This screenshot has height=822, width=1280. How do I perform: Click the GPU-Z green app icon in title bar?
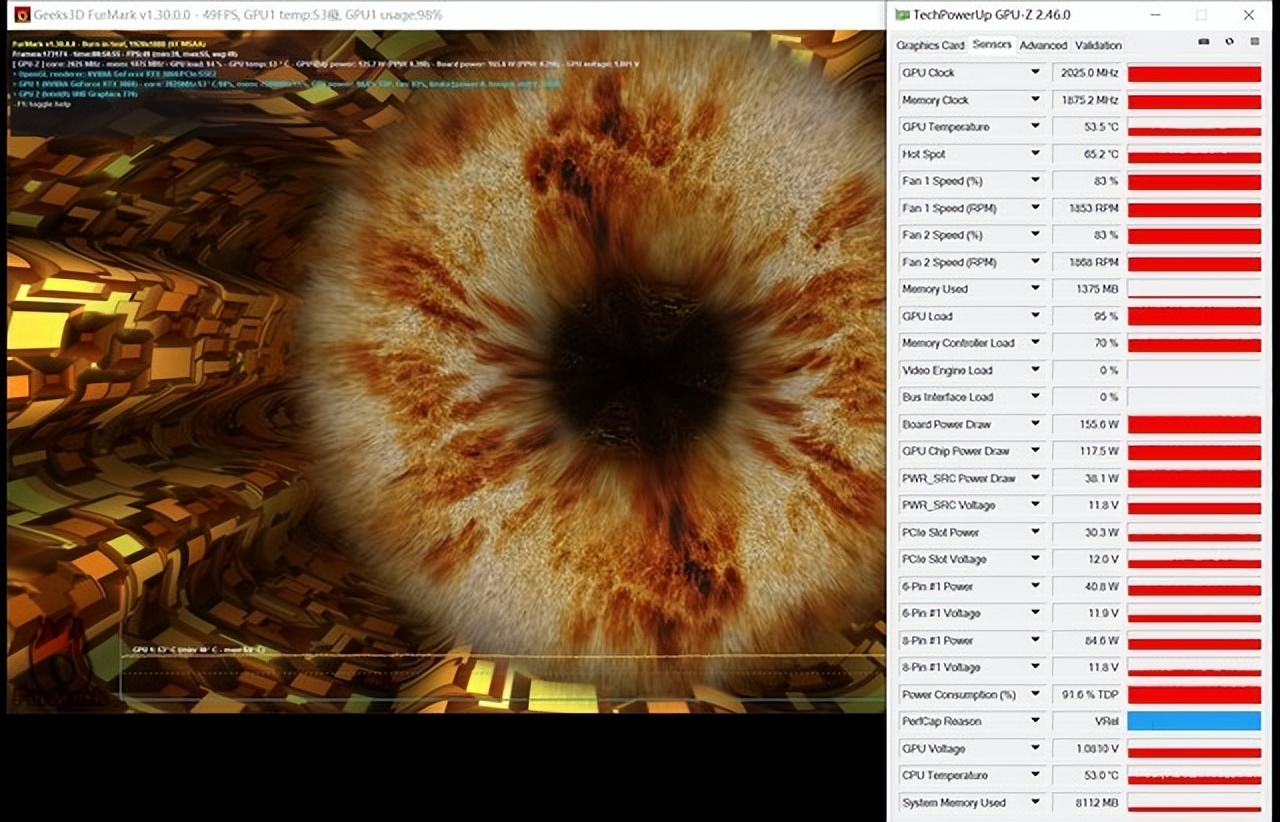(x=902, y=15)
